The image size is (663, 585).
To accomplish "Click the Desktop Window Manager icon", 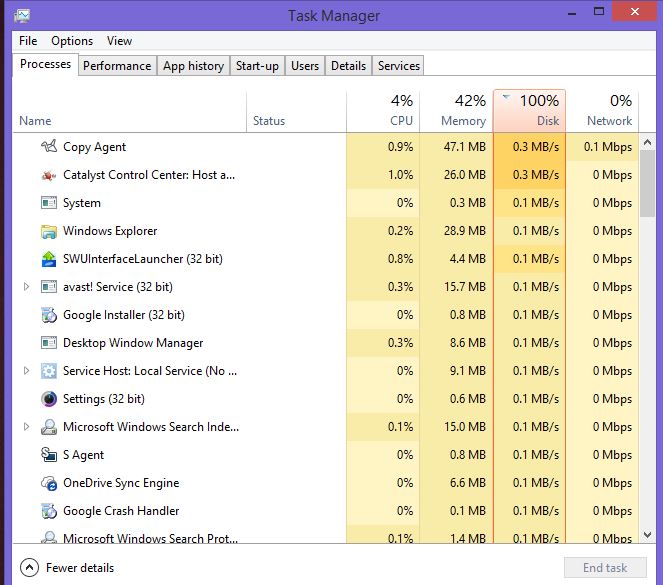I will click(49, 343).
